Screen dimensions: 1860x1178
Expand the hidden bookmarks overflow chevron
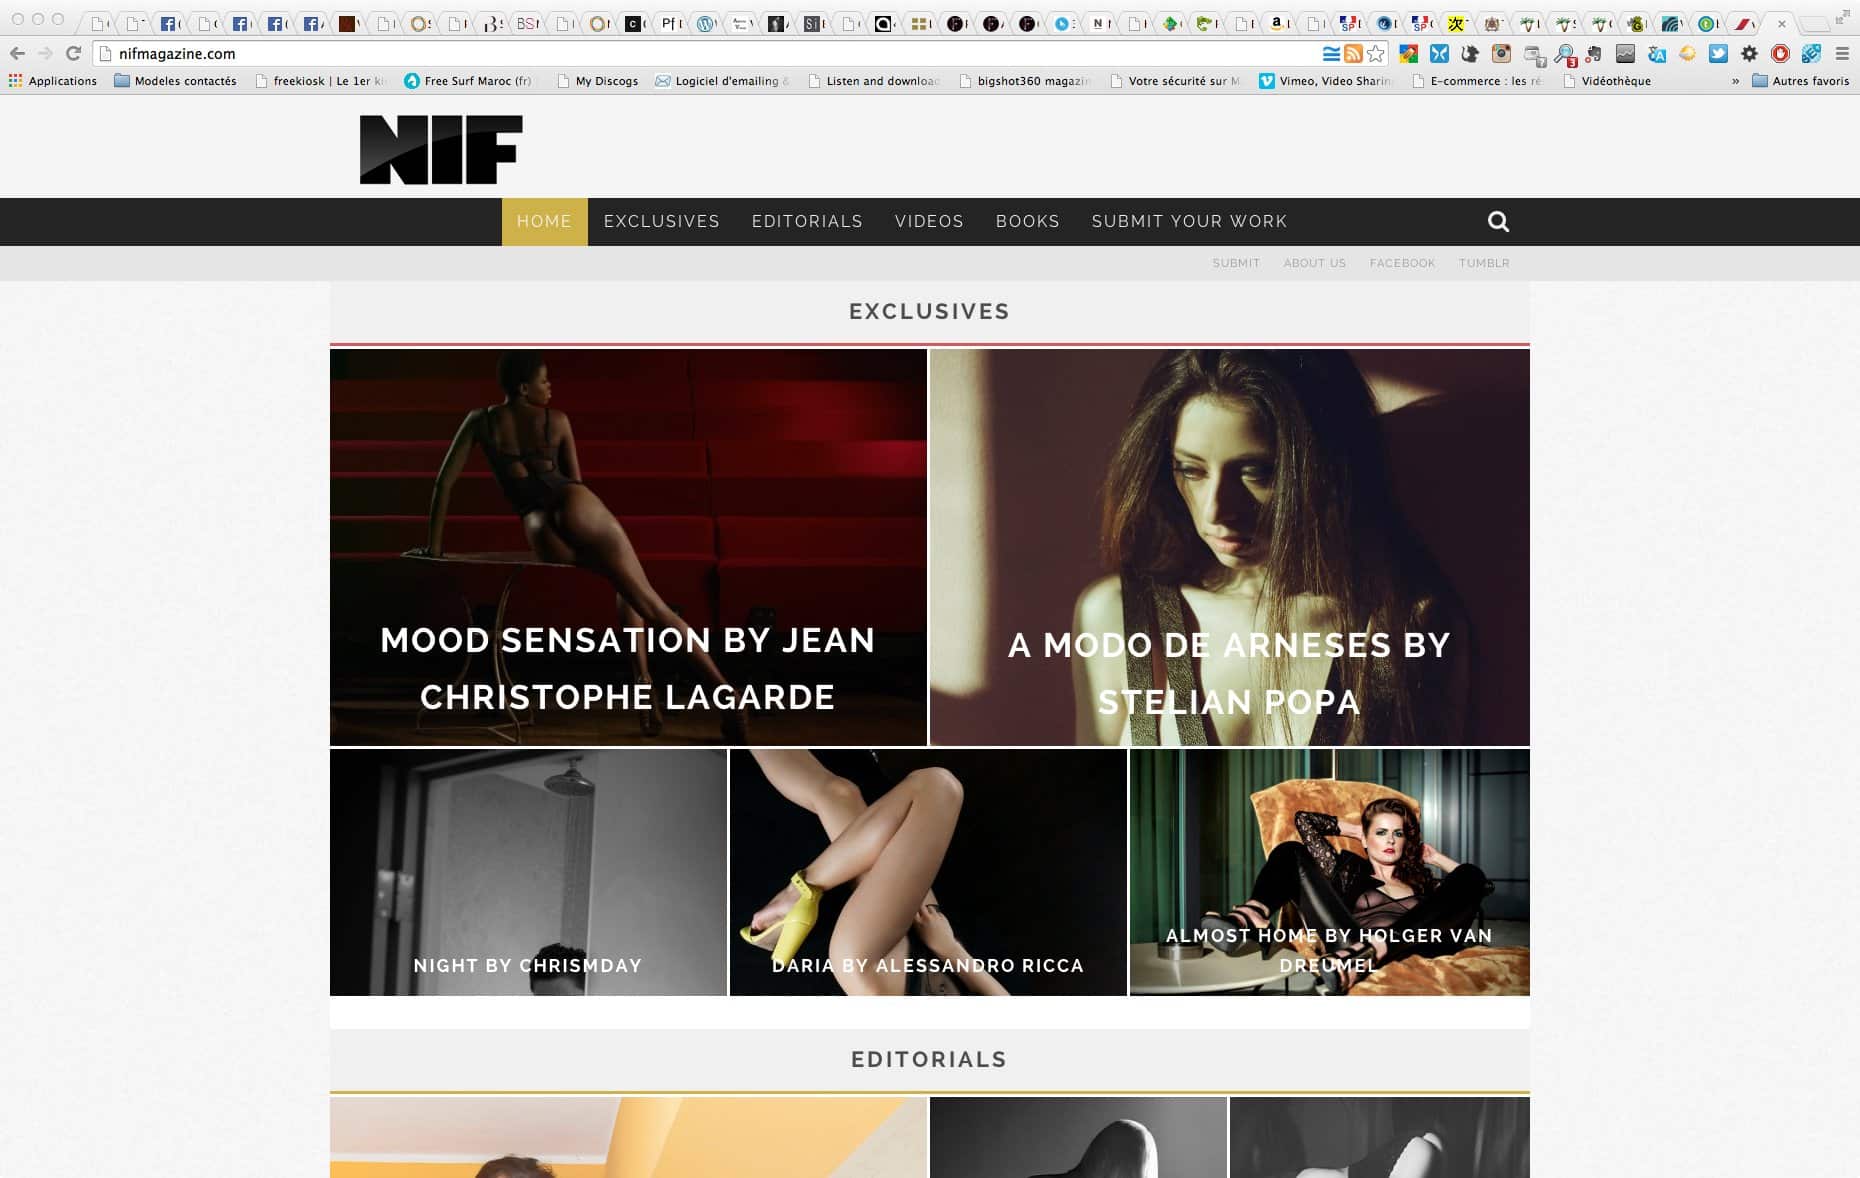(1735, 81)
